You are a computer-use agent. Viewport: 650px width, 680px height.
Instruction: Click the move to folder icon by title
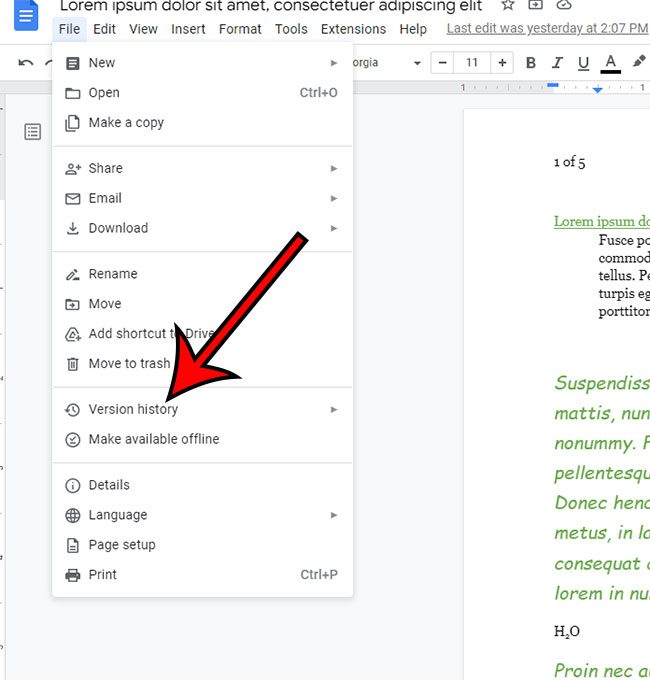click(x=535, y=5)
